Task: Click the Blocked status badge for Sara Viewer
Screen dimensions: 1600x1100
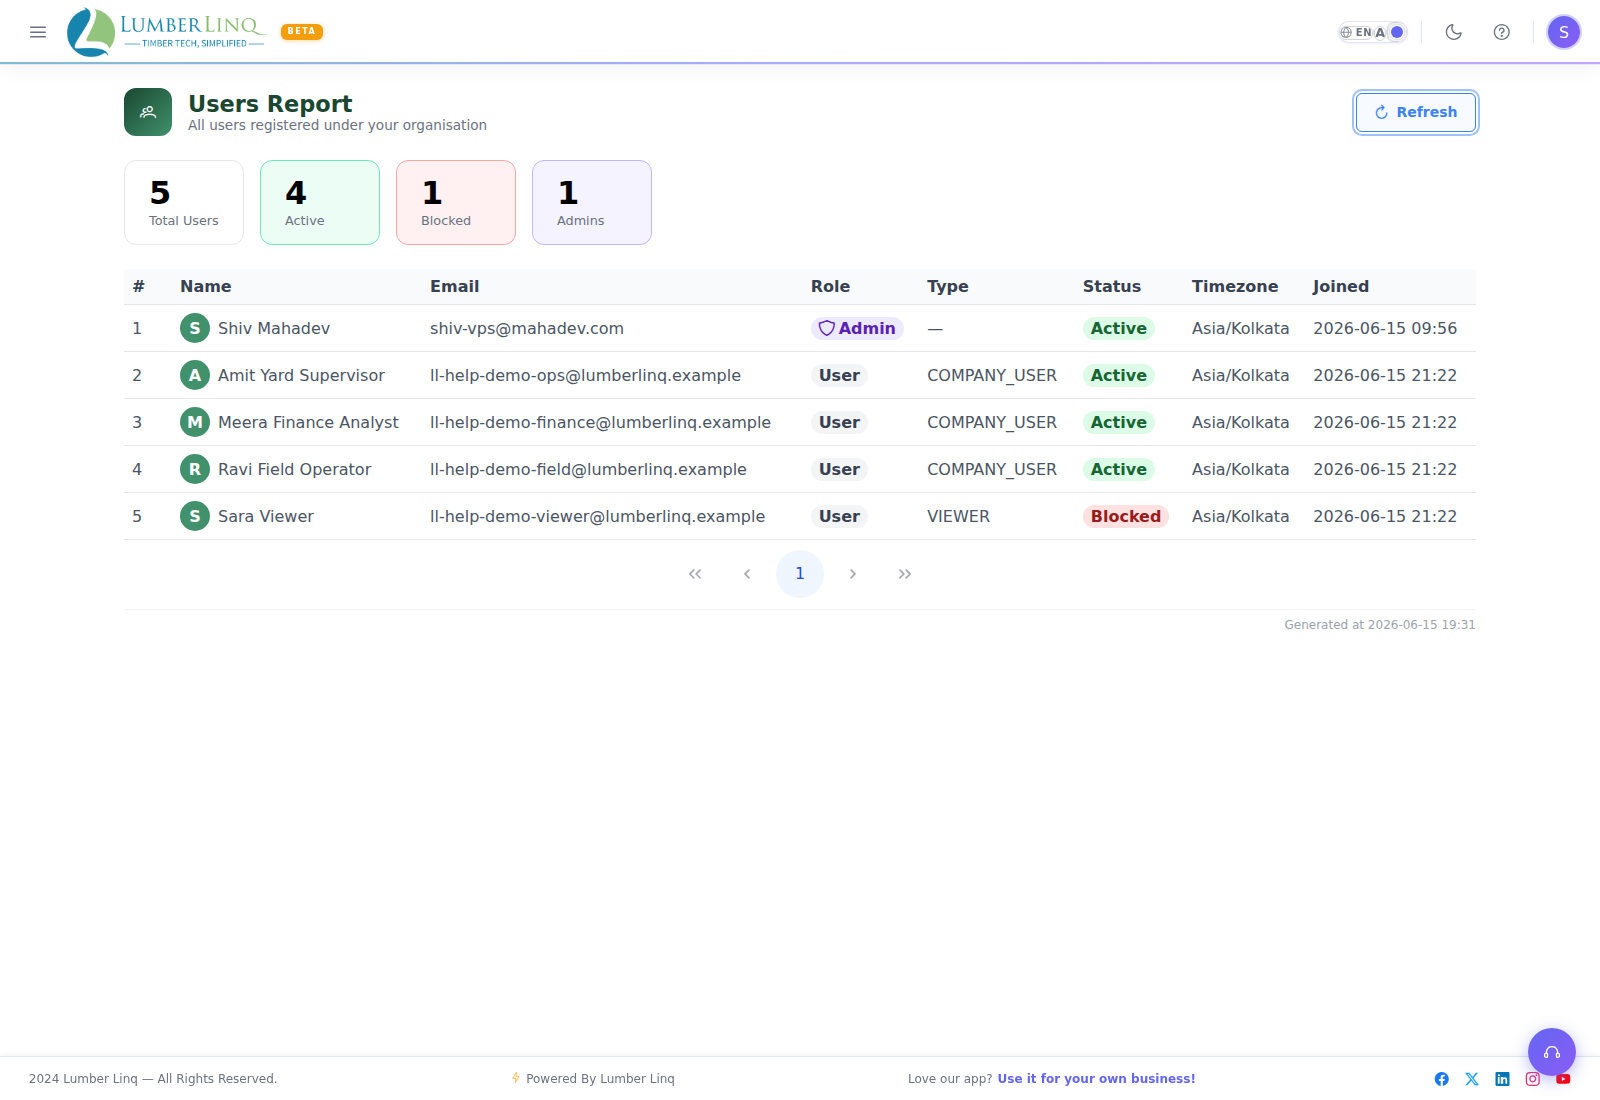Action: (x=1126, y=516)
